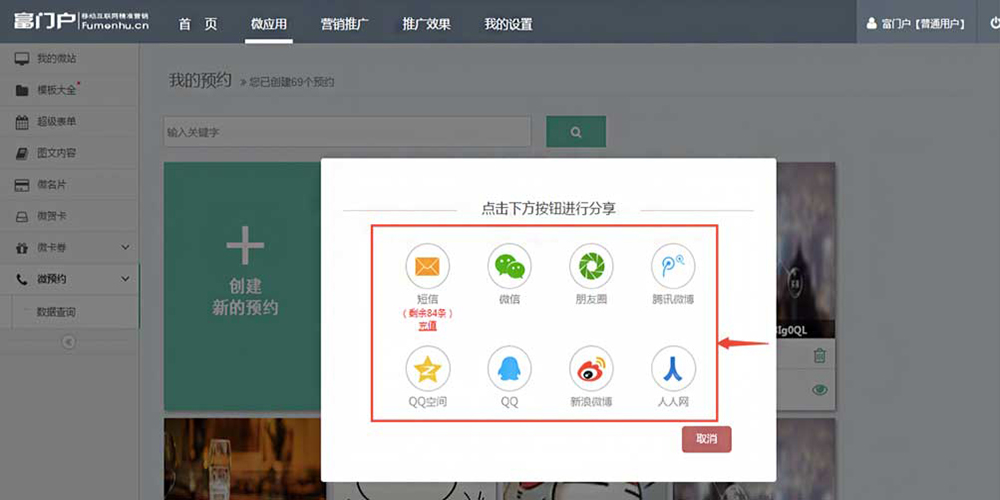Share to Renren (人人网) icon
This screenshot has height=500, width=1000.
tap(673, 369)
